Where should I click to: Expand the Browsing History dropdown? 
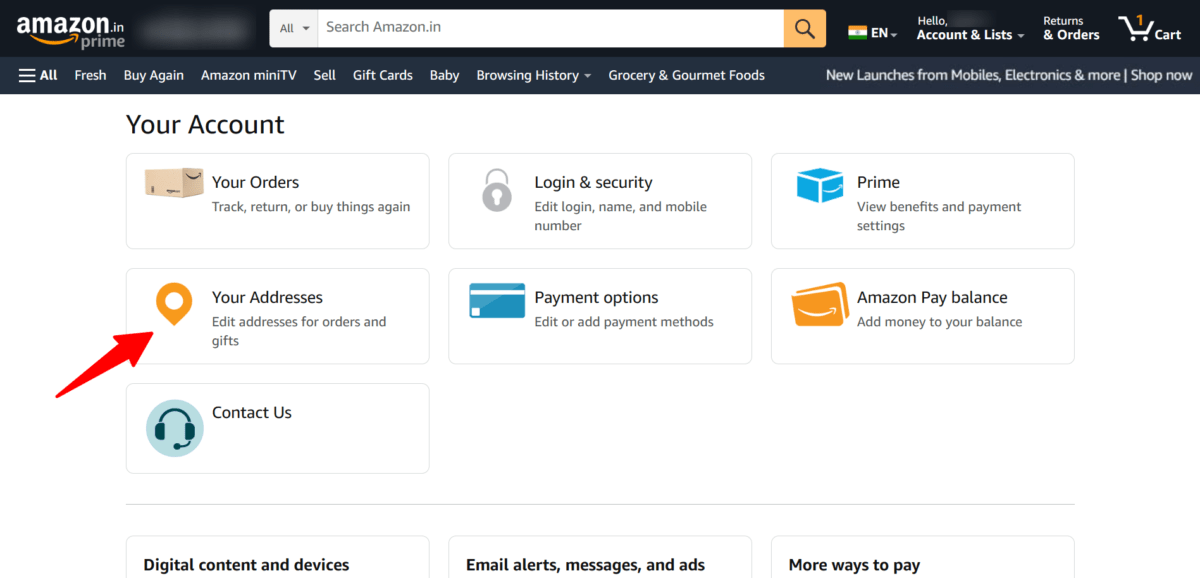[532, 75]
